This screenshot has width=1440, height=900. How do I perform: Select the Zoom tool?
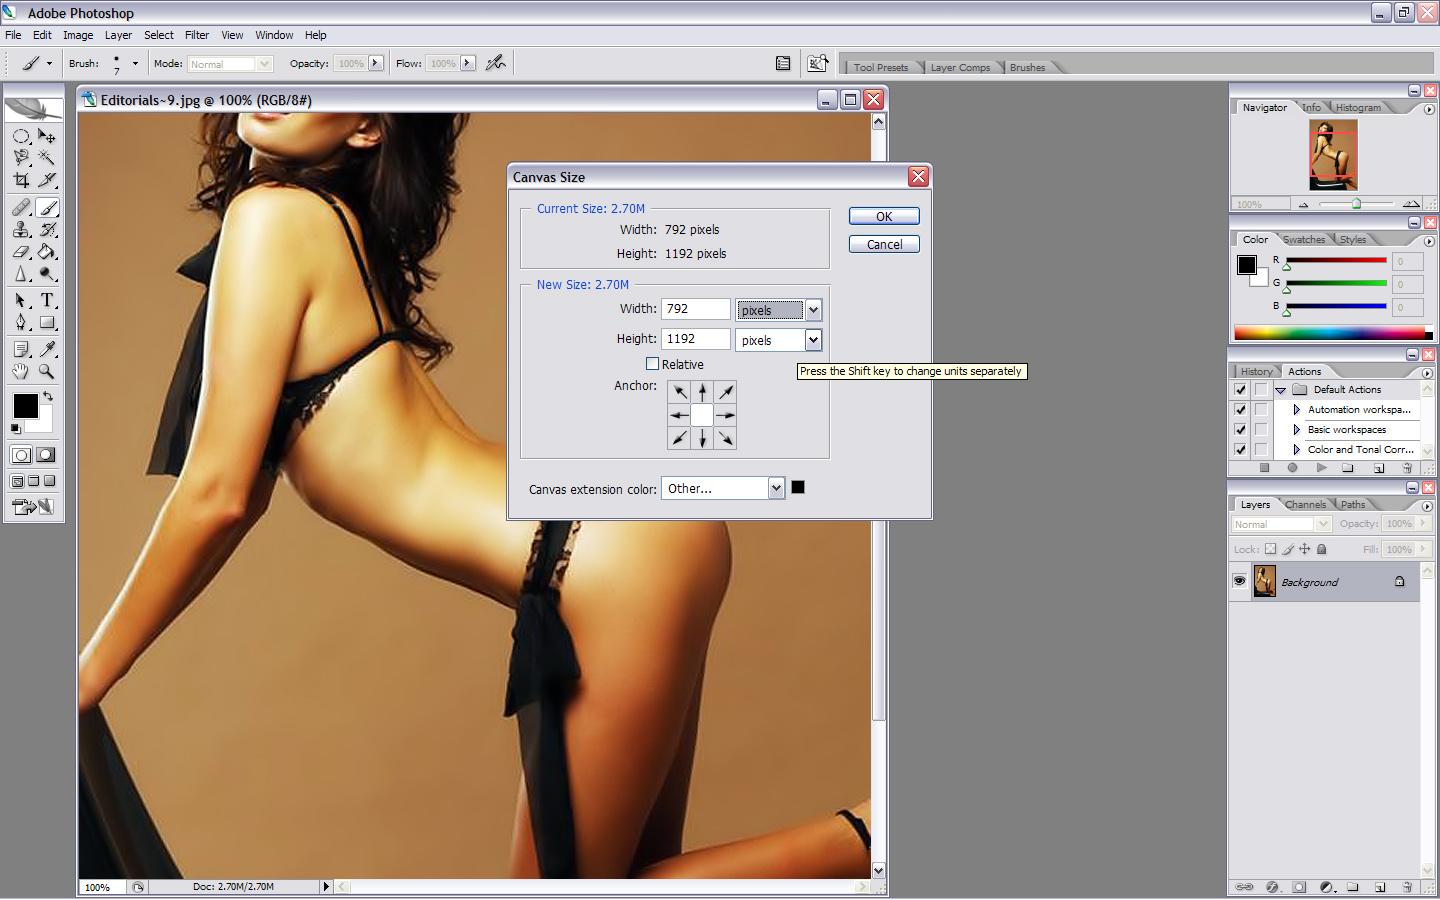click(47, 371)
